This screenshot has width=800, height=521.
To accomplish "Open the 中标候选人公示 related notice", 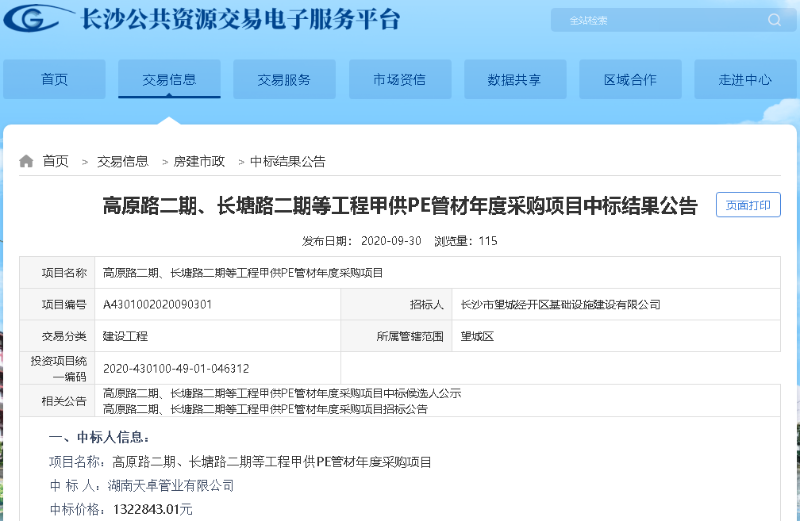I will (282, 394).
